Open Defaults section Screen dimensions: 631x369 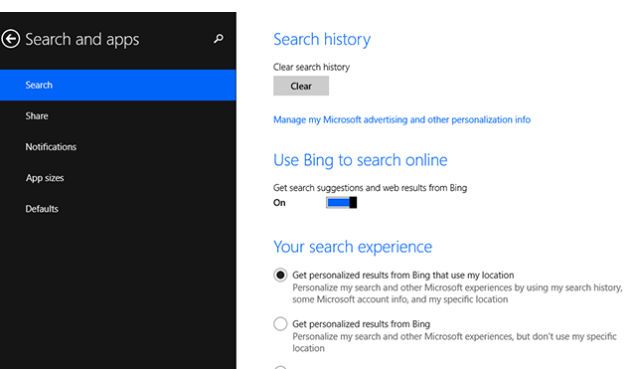[118, 209]
